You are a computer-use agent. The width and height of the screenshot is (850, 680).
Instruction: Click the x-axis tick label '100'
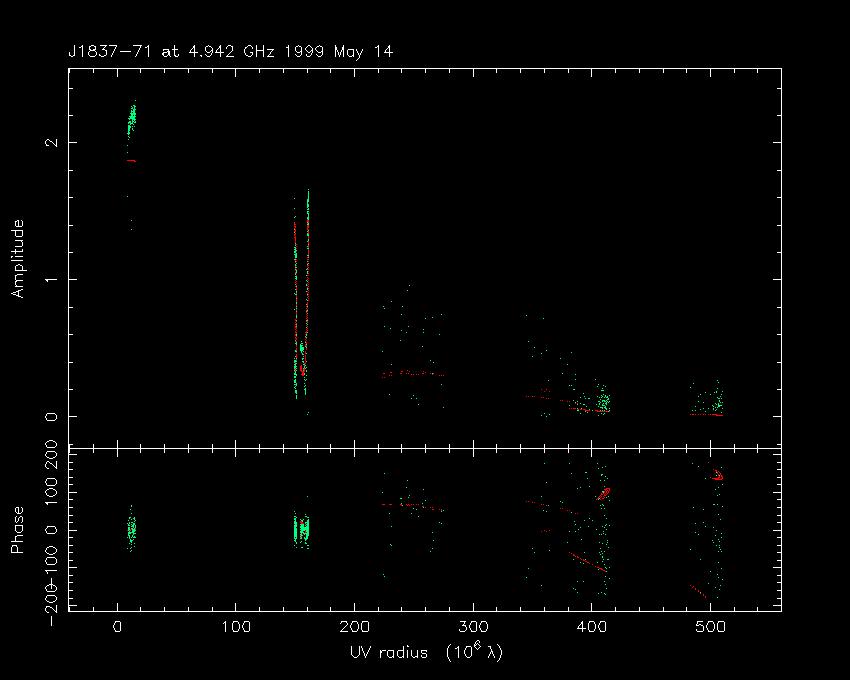coord(236,627)
